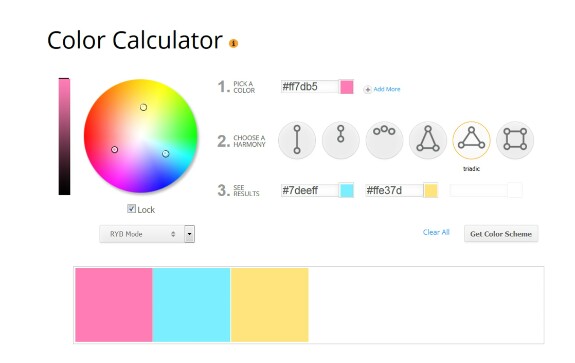575x363 pixels.
Task: Click the #ff7db5 hex color input field
Action: (310, 87)
